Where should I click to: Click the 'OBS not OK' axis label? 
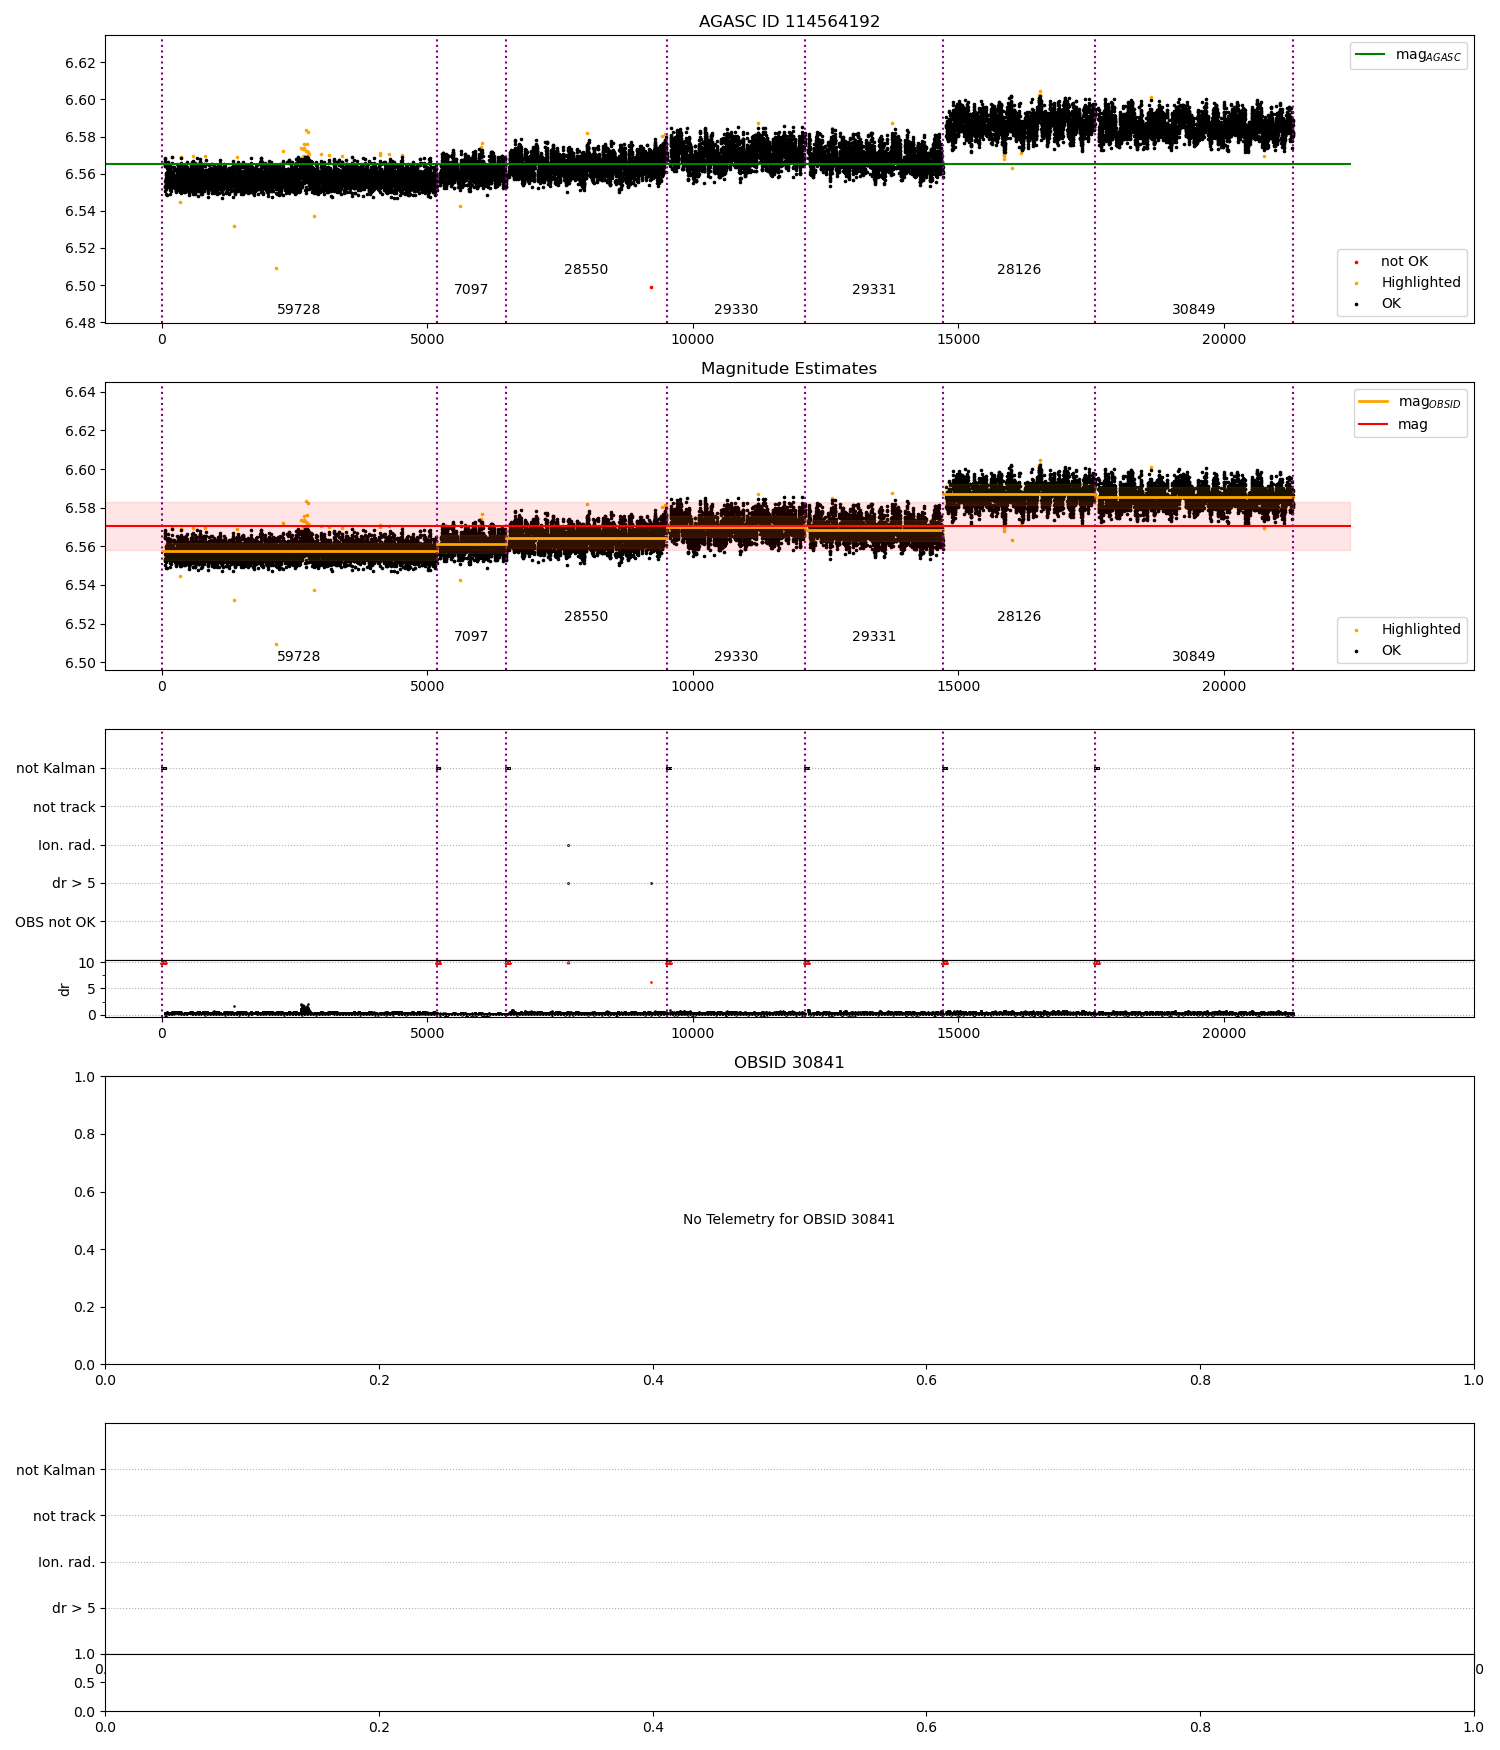pos(55,922)
